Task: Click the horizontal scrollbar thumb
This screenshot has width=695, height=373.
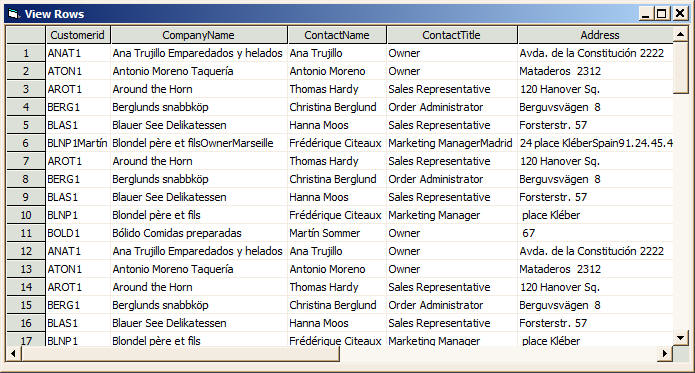Action: click(180, 354)
